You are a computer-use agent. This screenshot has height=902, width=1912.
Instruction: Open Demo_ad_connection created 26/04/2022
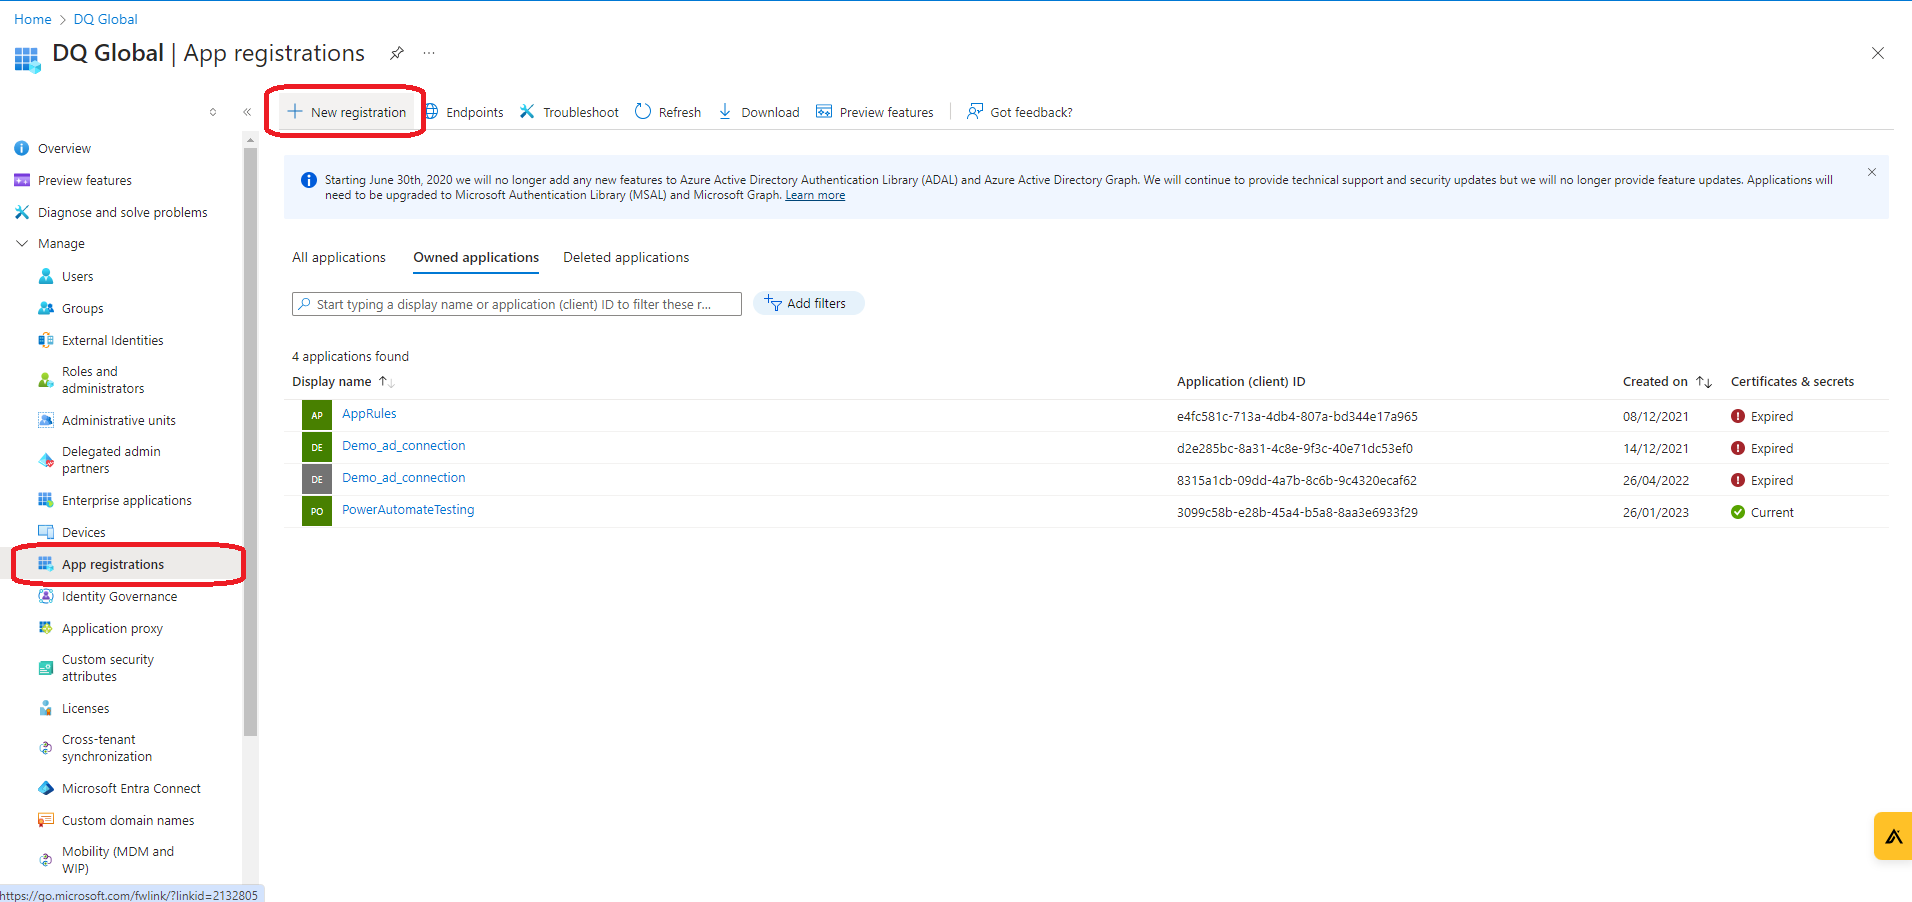[404, 477]
